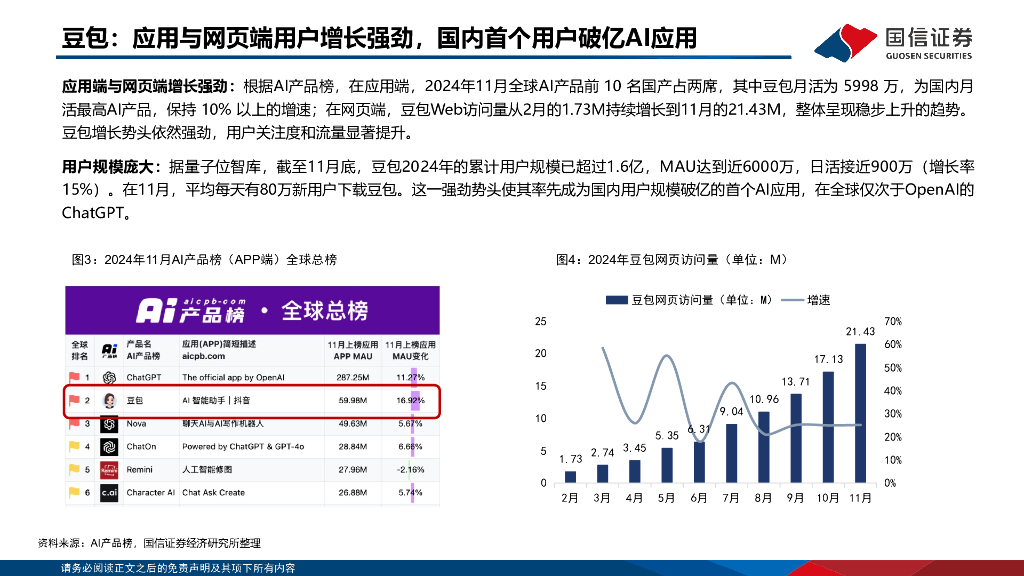Image resolution: width=1024 pixels, height=576 pixels.
Task: Click the 增速 line swatch in the legend
Action: coord(792,300)
